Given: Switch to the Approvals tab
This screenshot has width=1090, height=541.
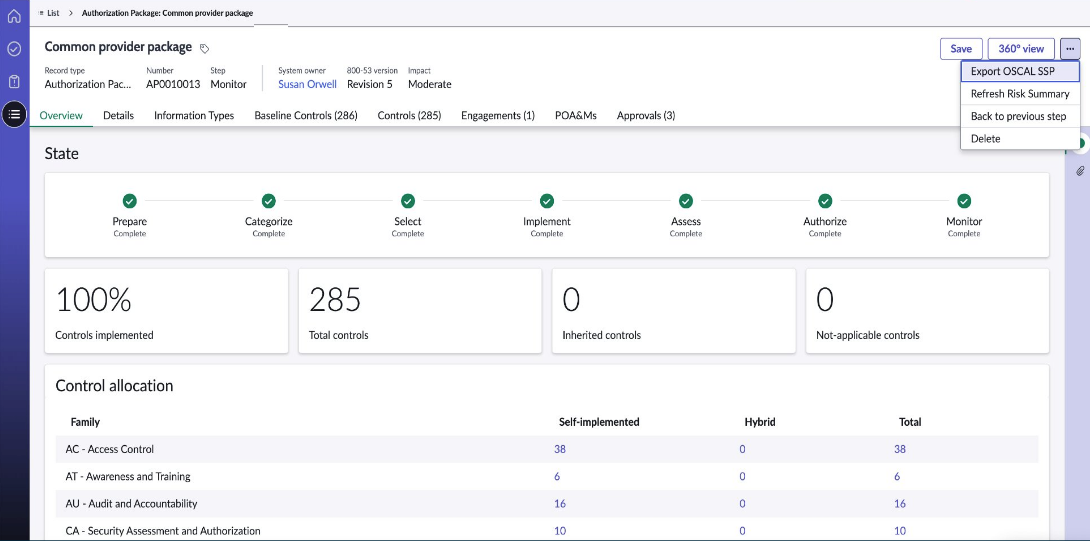Looking at the screenshot, I should 646,115.
